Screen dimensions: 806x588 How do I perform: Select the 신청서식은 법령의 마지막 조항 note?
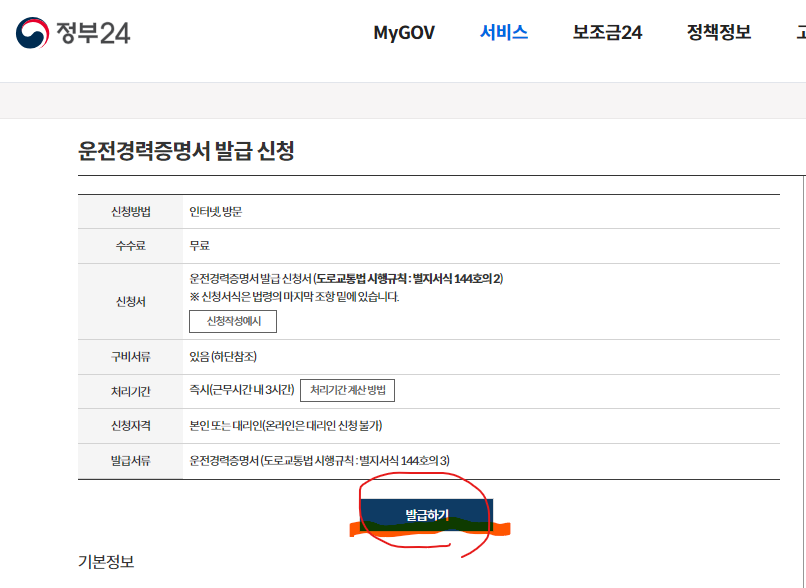tap(294, 297)
